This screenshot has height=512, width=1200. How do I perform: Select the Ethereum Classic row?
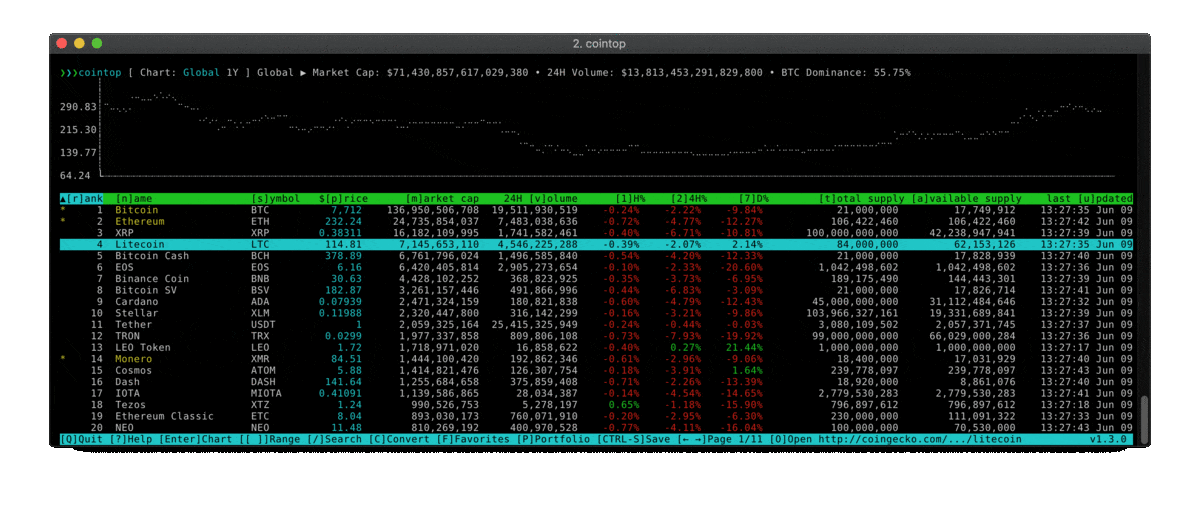coord(596,417)
